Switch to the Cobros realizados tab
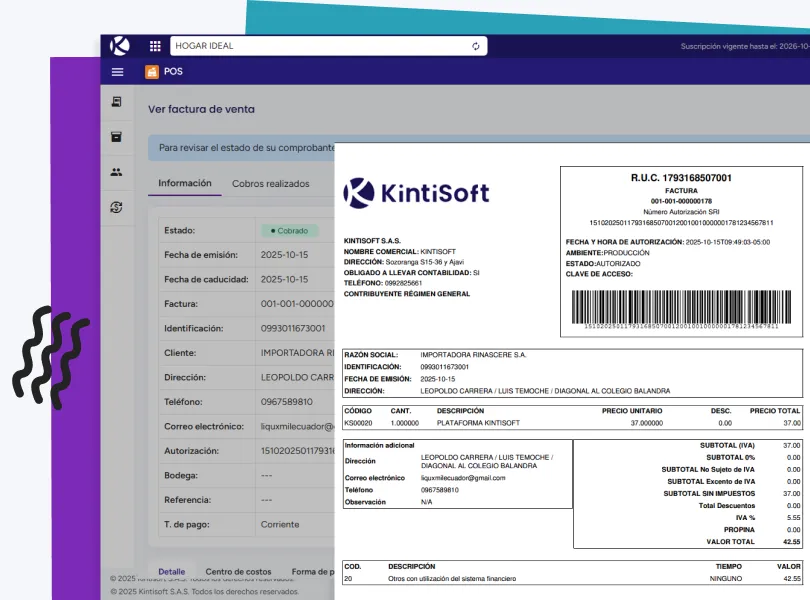The image size is (810, 600). tap(270, 184)
